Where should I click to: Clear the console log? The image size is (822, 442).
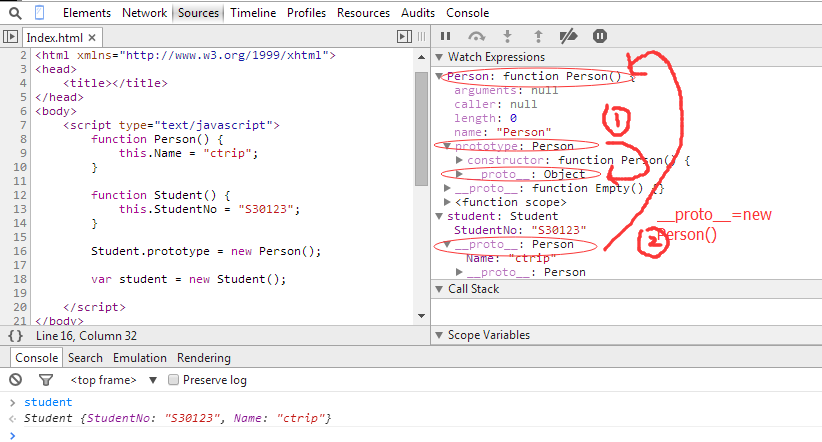(x=16, y=380)
